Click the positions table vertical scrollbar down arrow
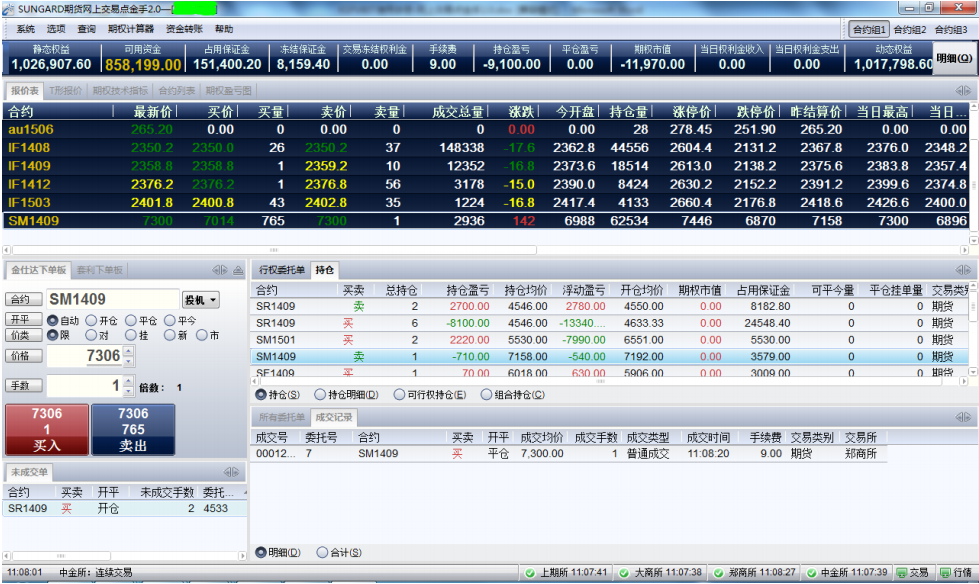 [x=973, y=372]
